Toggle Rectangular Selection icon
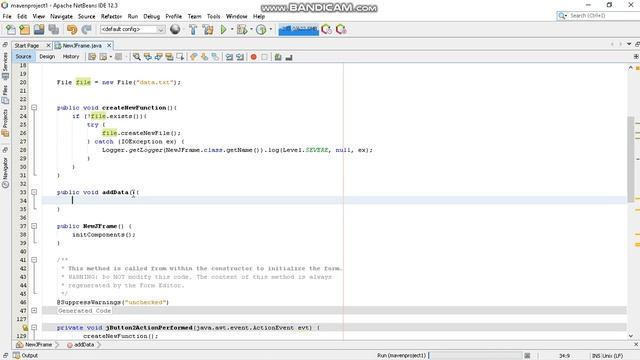This screenshot has width=640, height=360. point(180,57)
